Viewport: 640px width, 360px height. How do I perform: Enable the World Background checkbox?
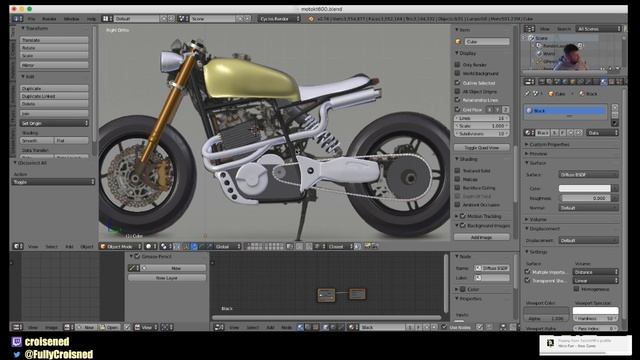458,73
